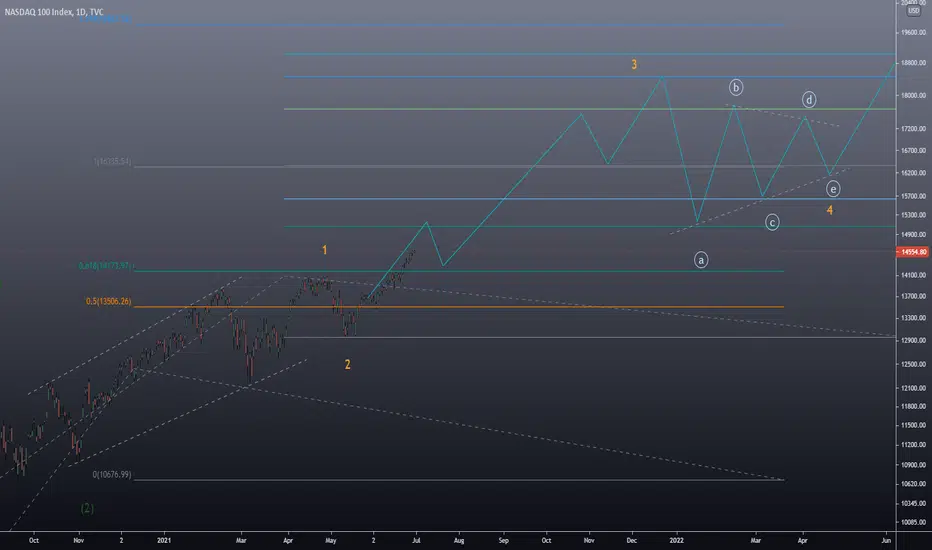Click the orange wave label 4
932x550 pixels.
point(830,210)
